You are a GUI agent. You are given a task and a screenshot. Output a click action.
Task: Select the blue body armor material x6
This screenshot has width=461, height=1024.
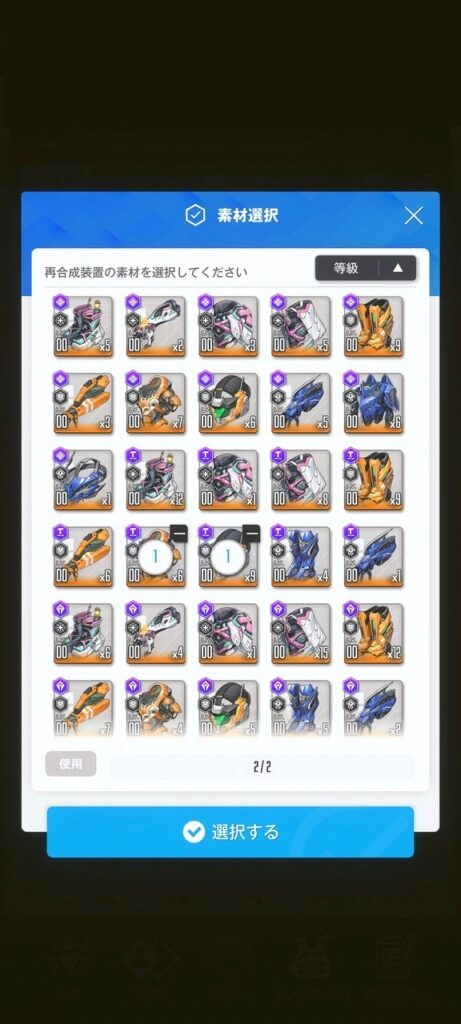click(374, 403)
